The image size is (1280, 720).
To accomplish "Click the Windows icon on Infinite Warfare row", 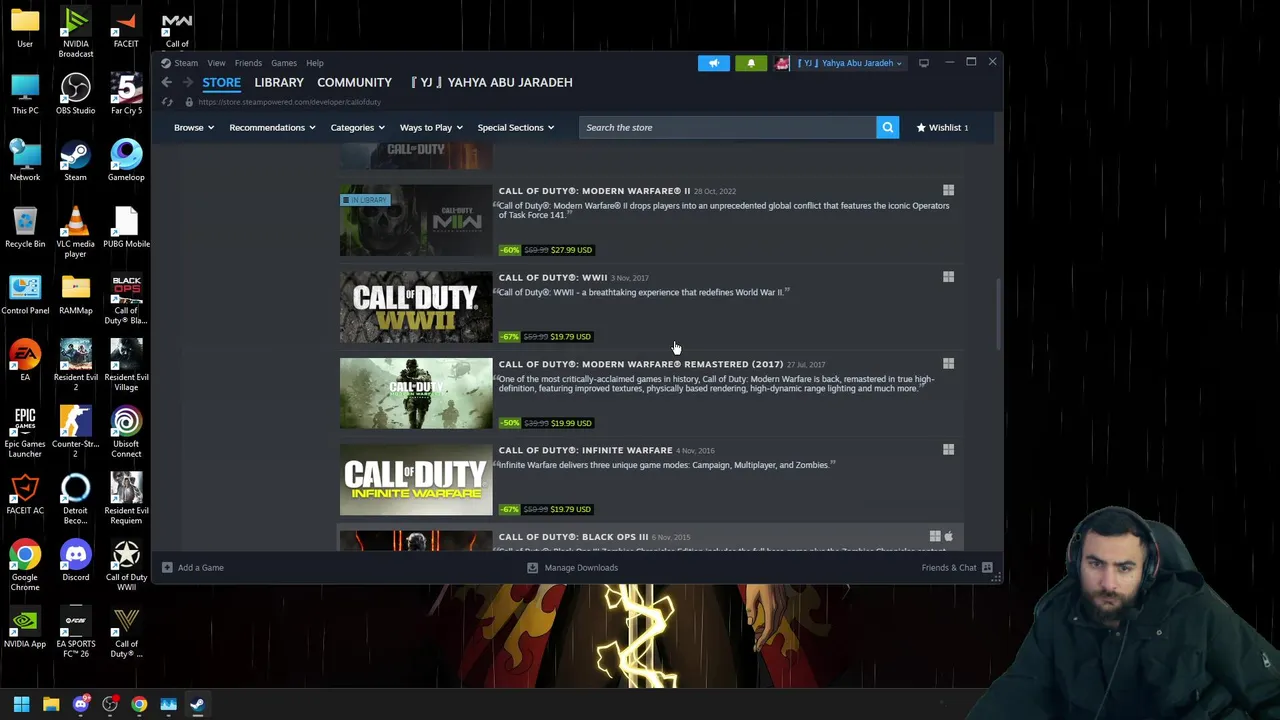I will (948, 450).
